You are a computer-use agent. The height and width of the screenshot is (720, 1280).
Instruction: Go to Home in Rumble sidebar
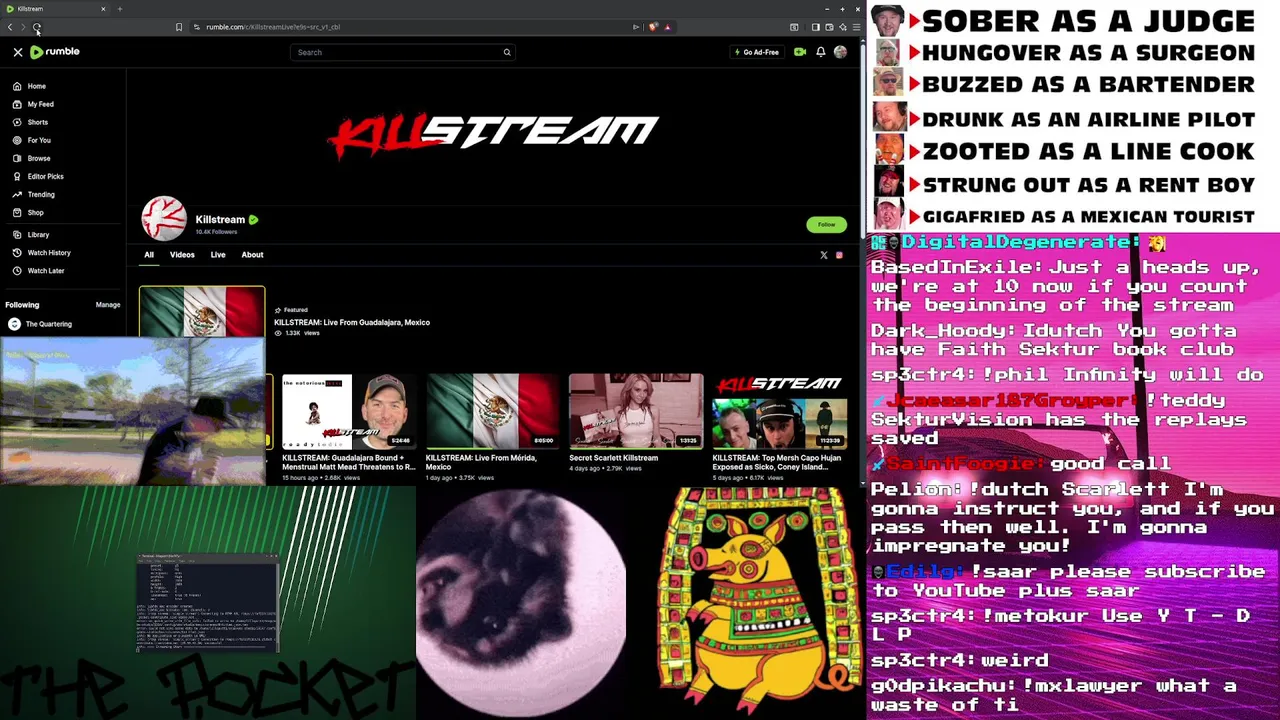coord(36,86)
